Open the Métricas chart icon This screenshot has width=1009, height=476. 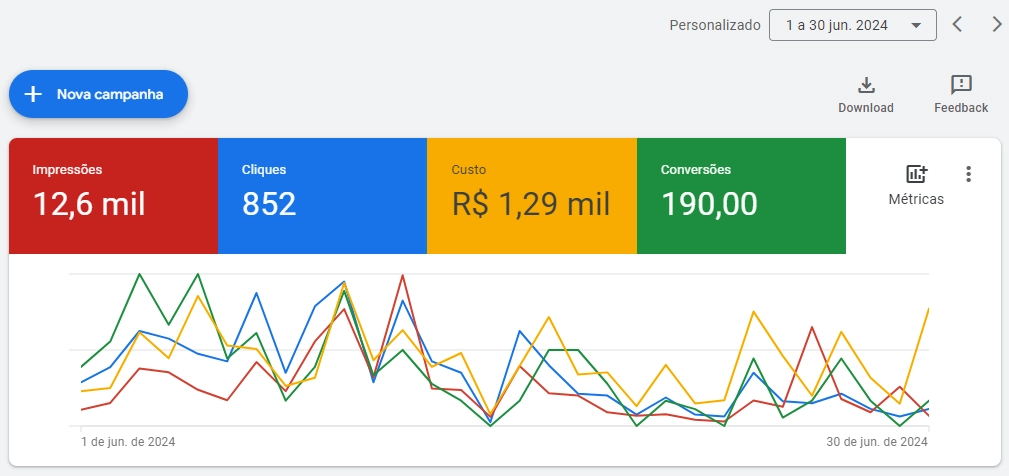pyautogui.click(x=916, y=174)
